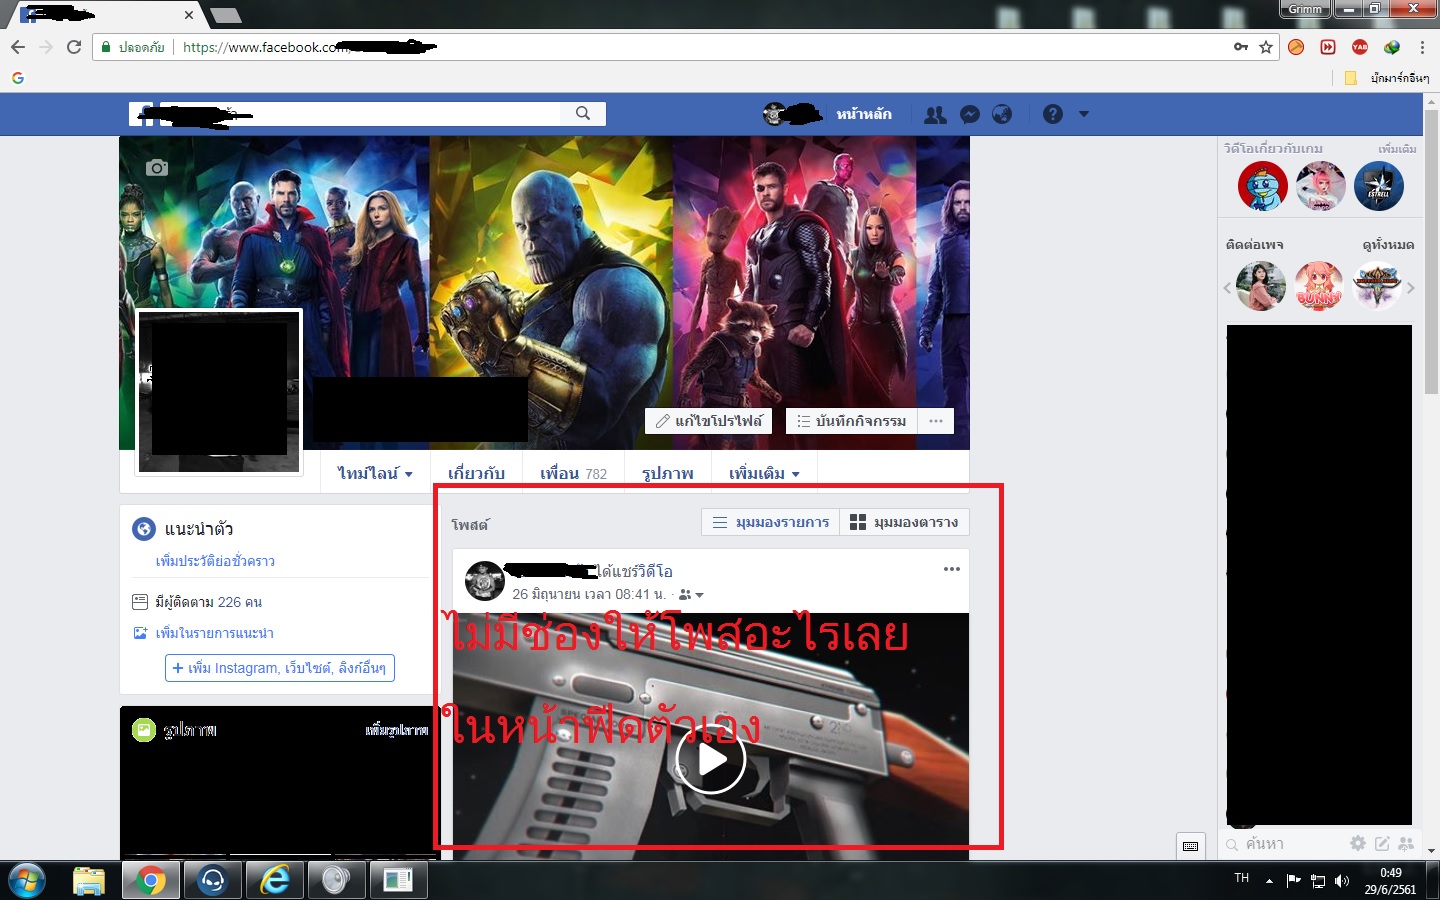Click the cover photo camera icon

pos(157,168)
